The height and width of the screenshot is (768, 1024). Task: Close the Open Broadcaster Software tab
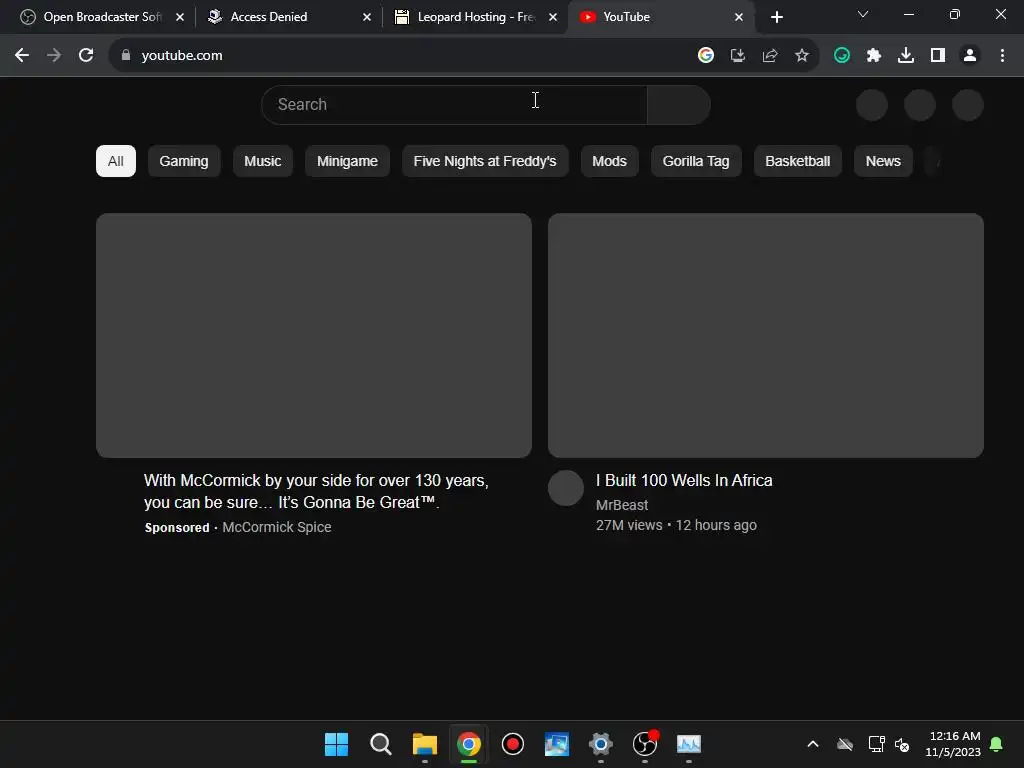click(180, 17)
